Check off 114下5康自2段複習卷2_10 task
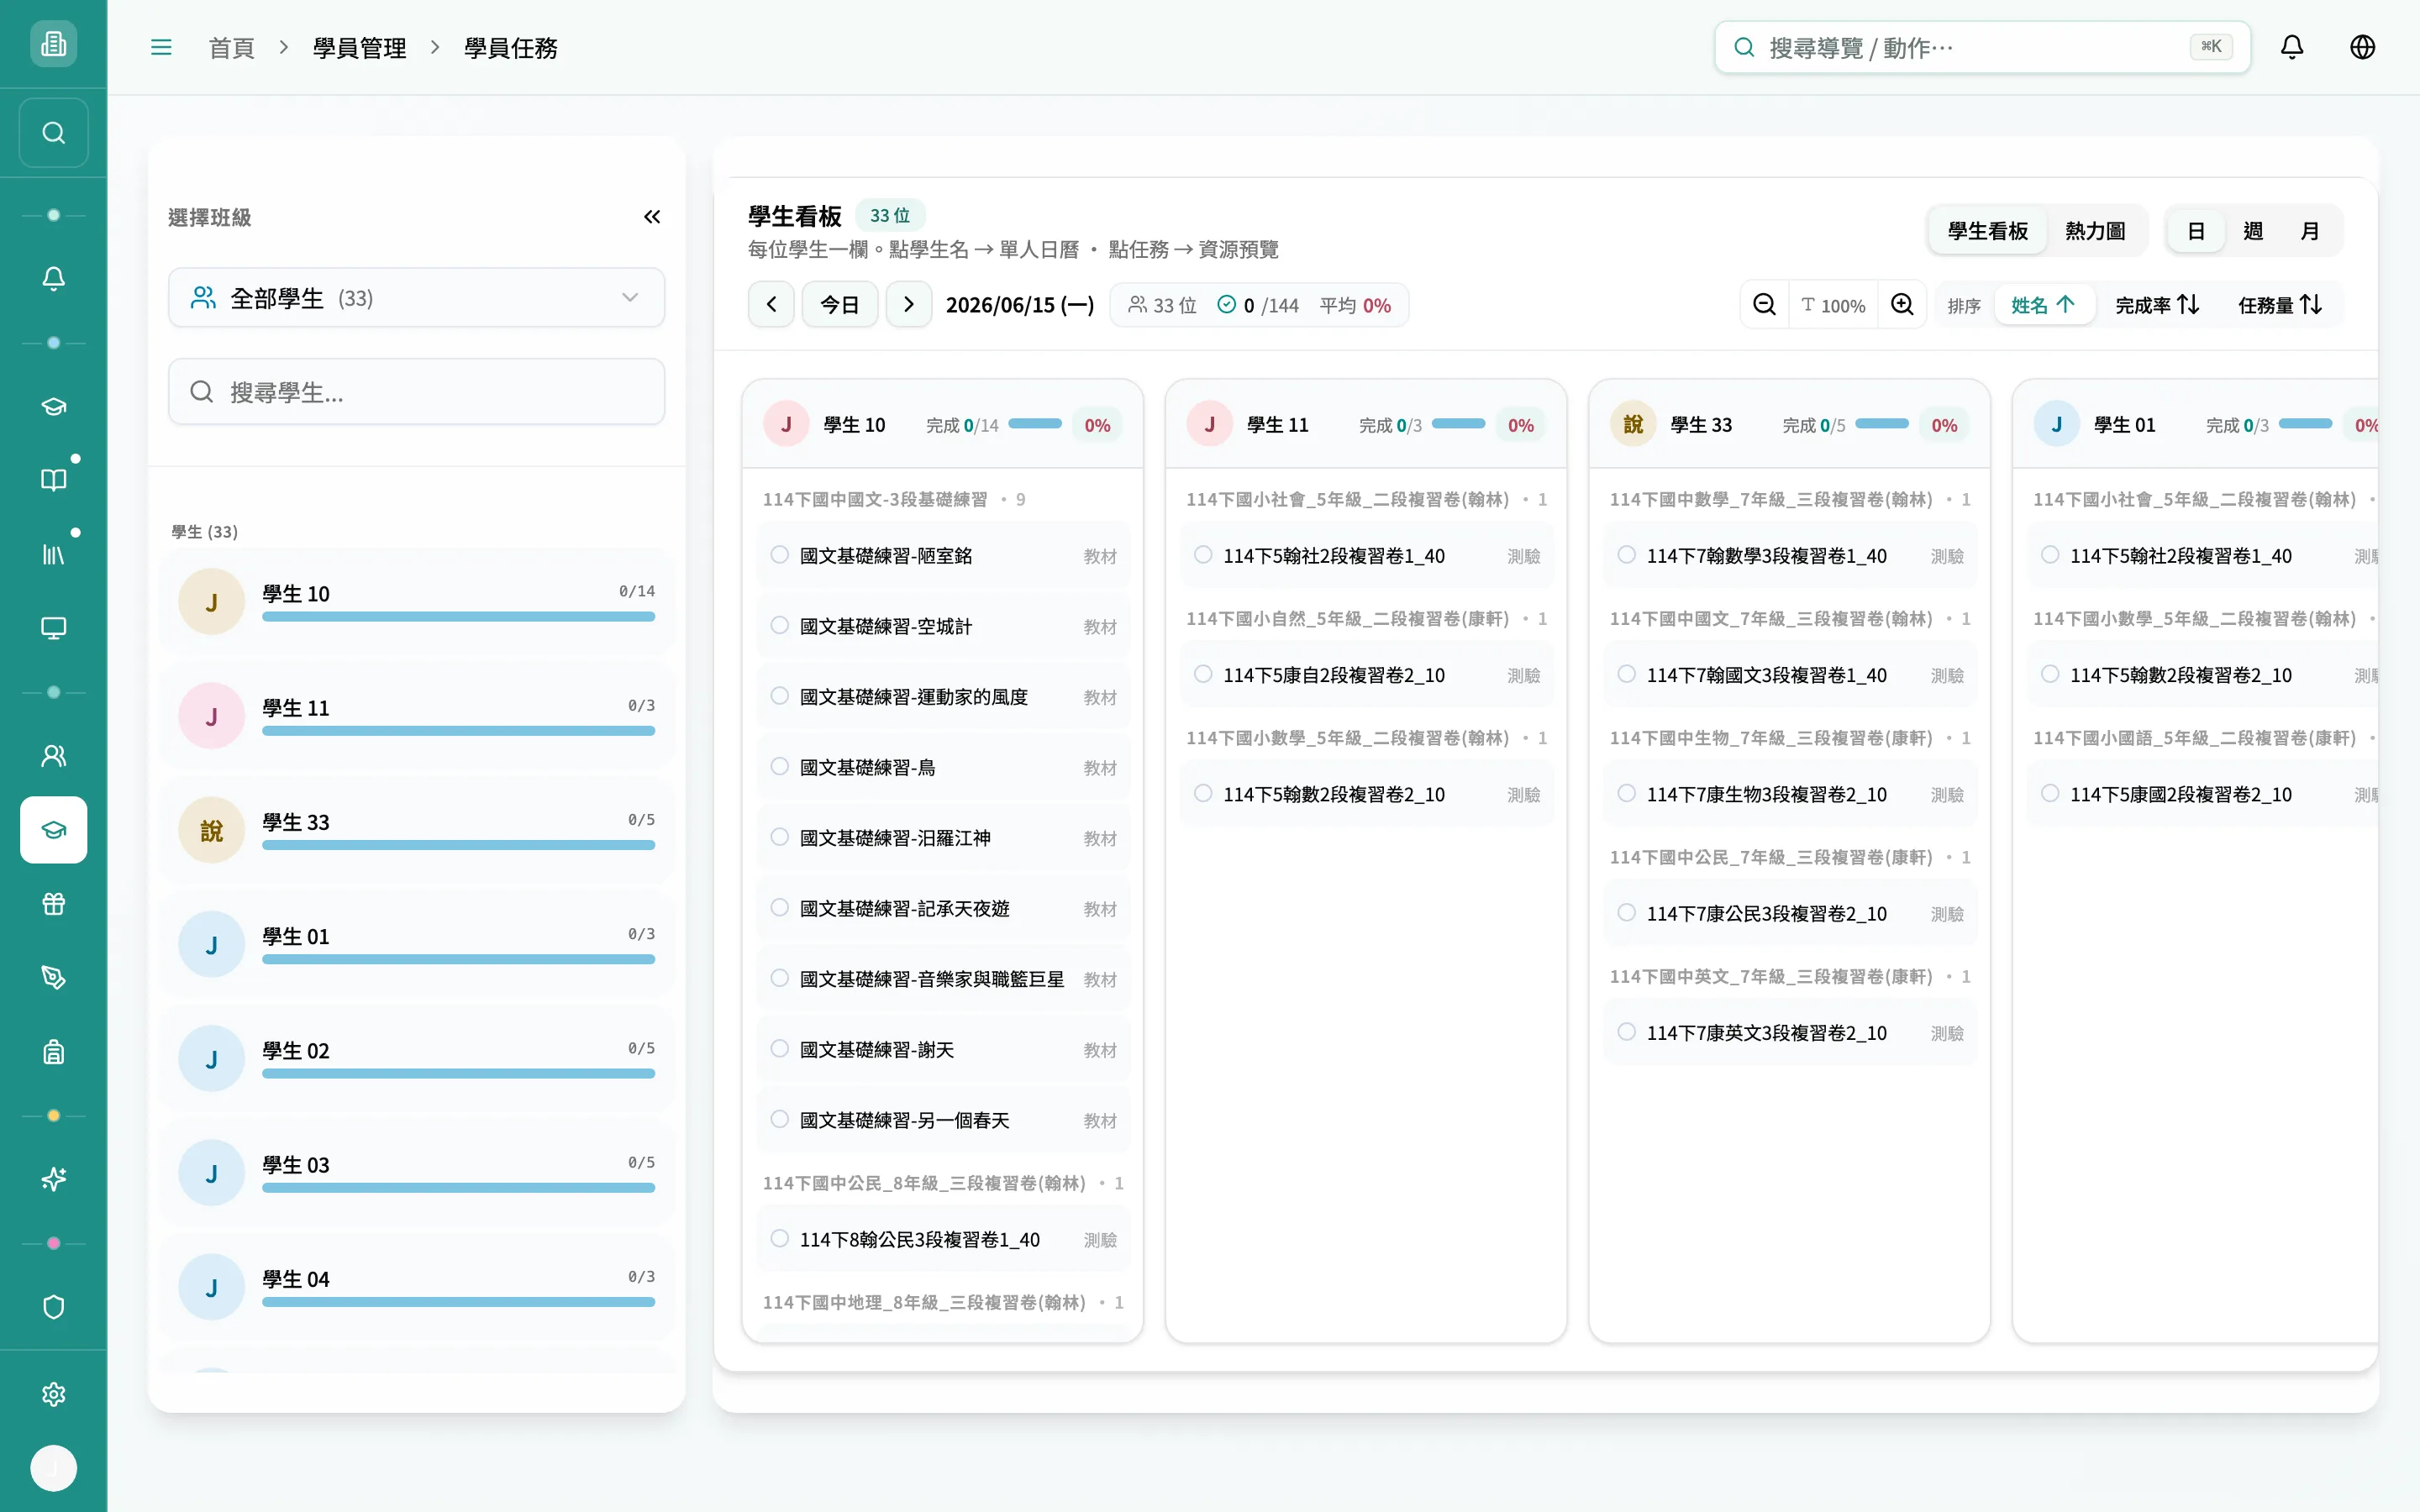Image resolution: width=2420 pixels, height=1512 pixels. pyautogui.click(x=1203, y=674)
